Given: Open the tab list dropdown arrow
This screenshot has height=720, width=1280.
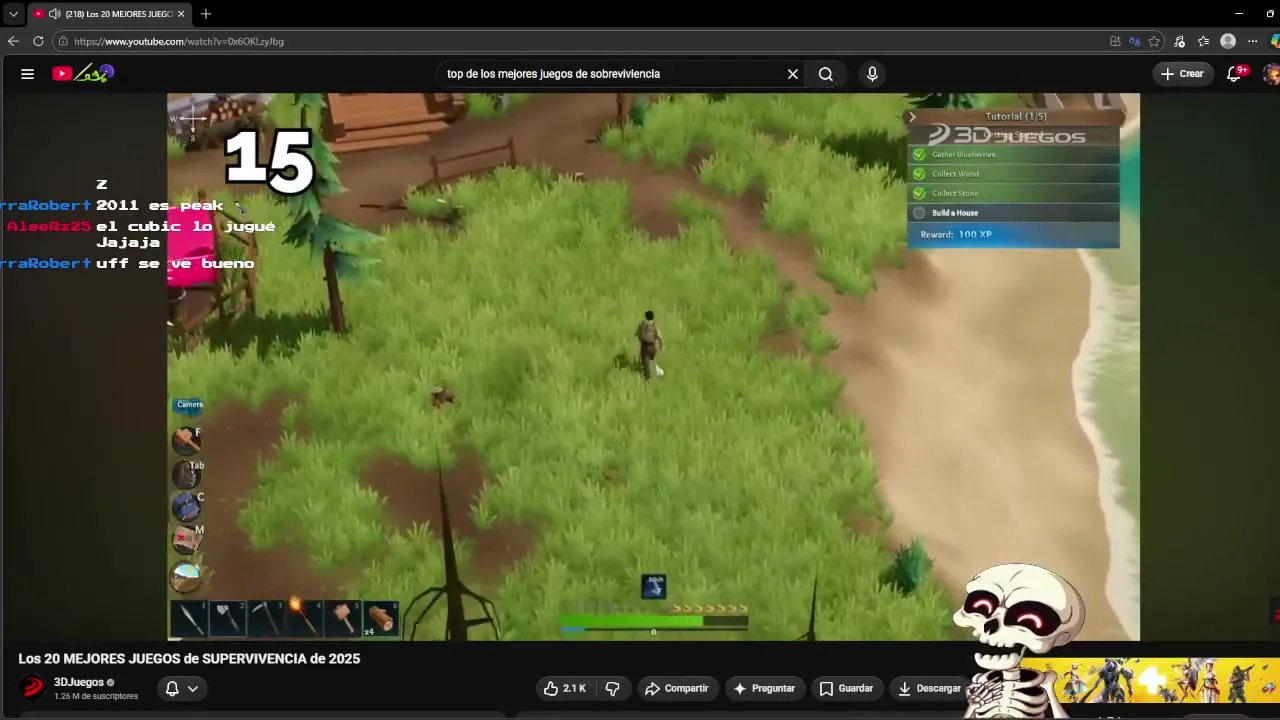Looking at the screenshot, I should pos(13,14).
